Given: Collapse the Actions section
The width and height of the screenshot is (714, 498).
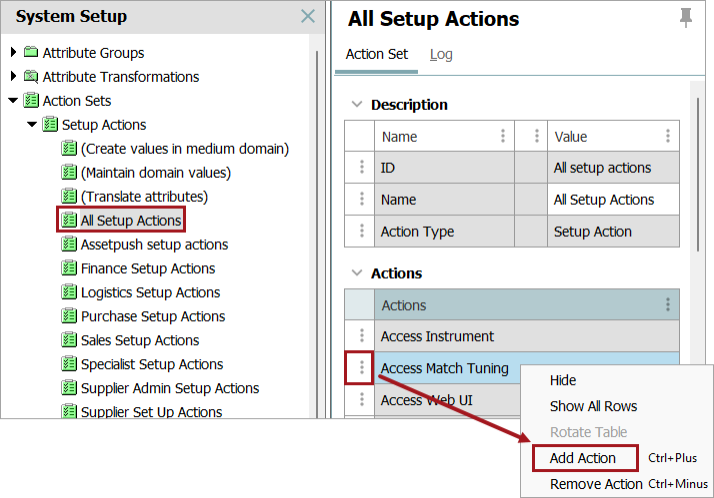Looking at the screenshot, I should click(x=357, y=273).
